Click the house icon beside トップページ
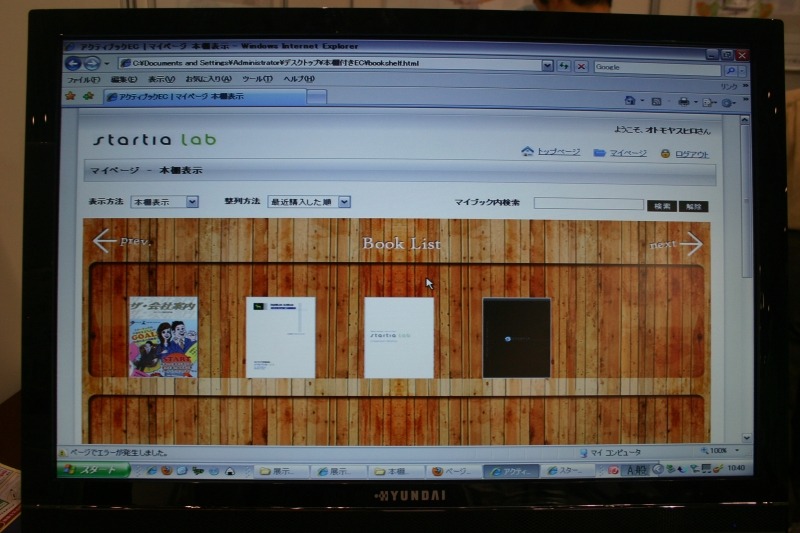Image resolution: width=800 pixels, height=533 pixels. pyautogui.click(x=528, y=151)
